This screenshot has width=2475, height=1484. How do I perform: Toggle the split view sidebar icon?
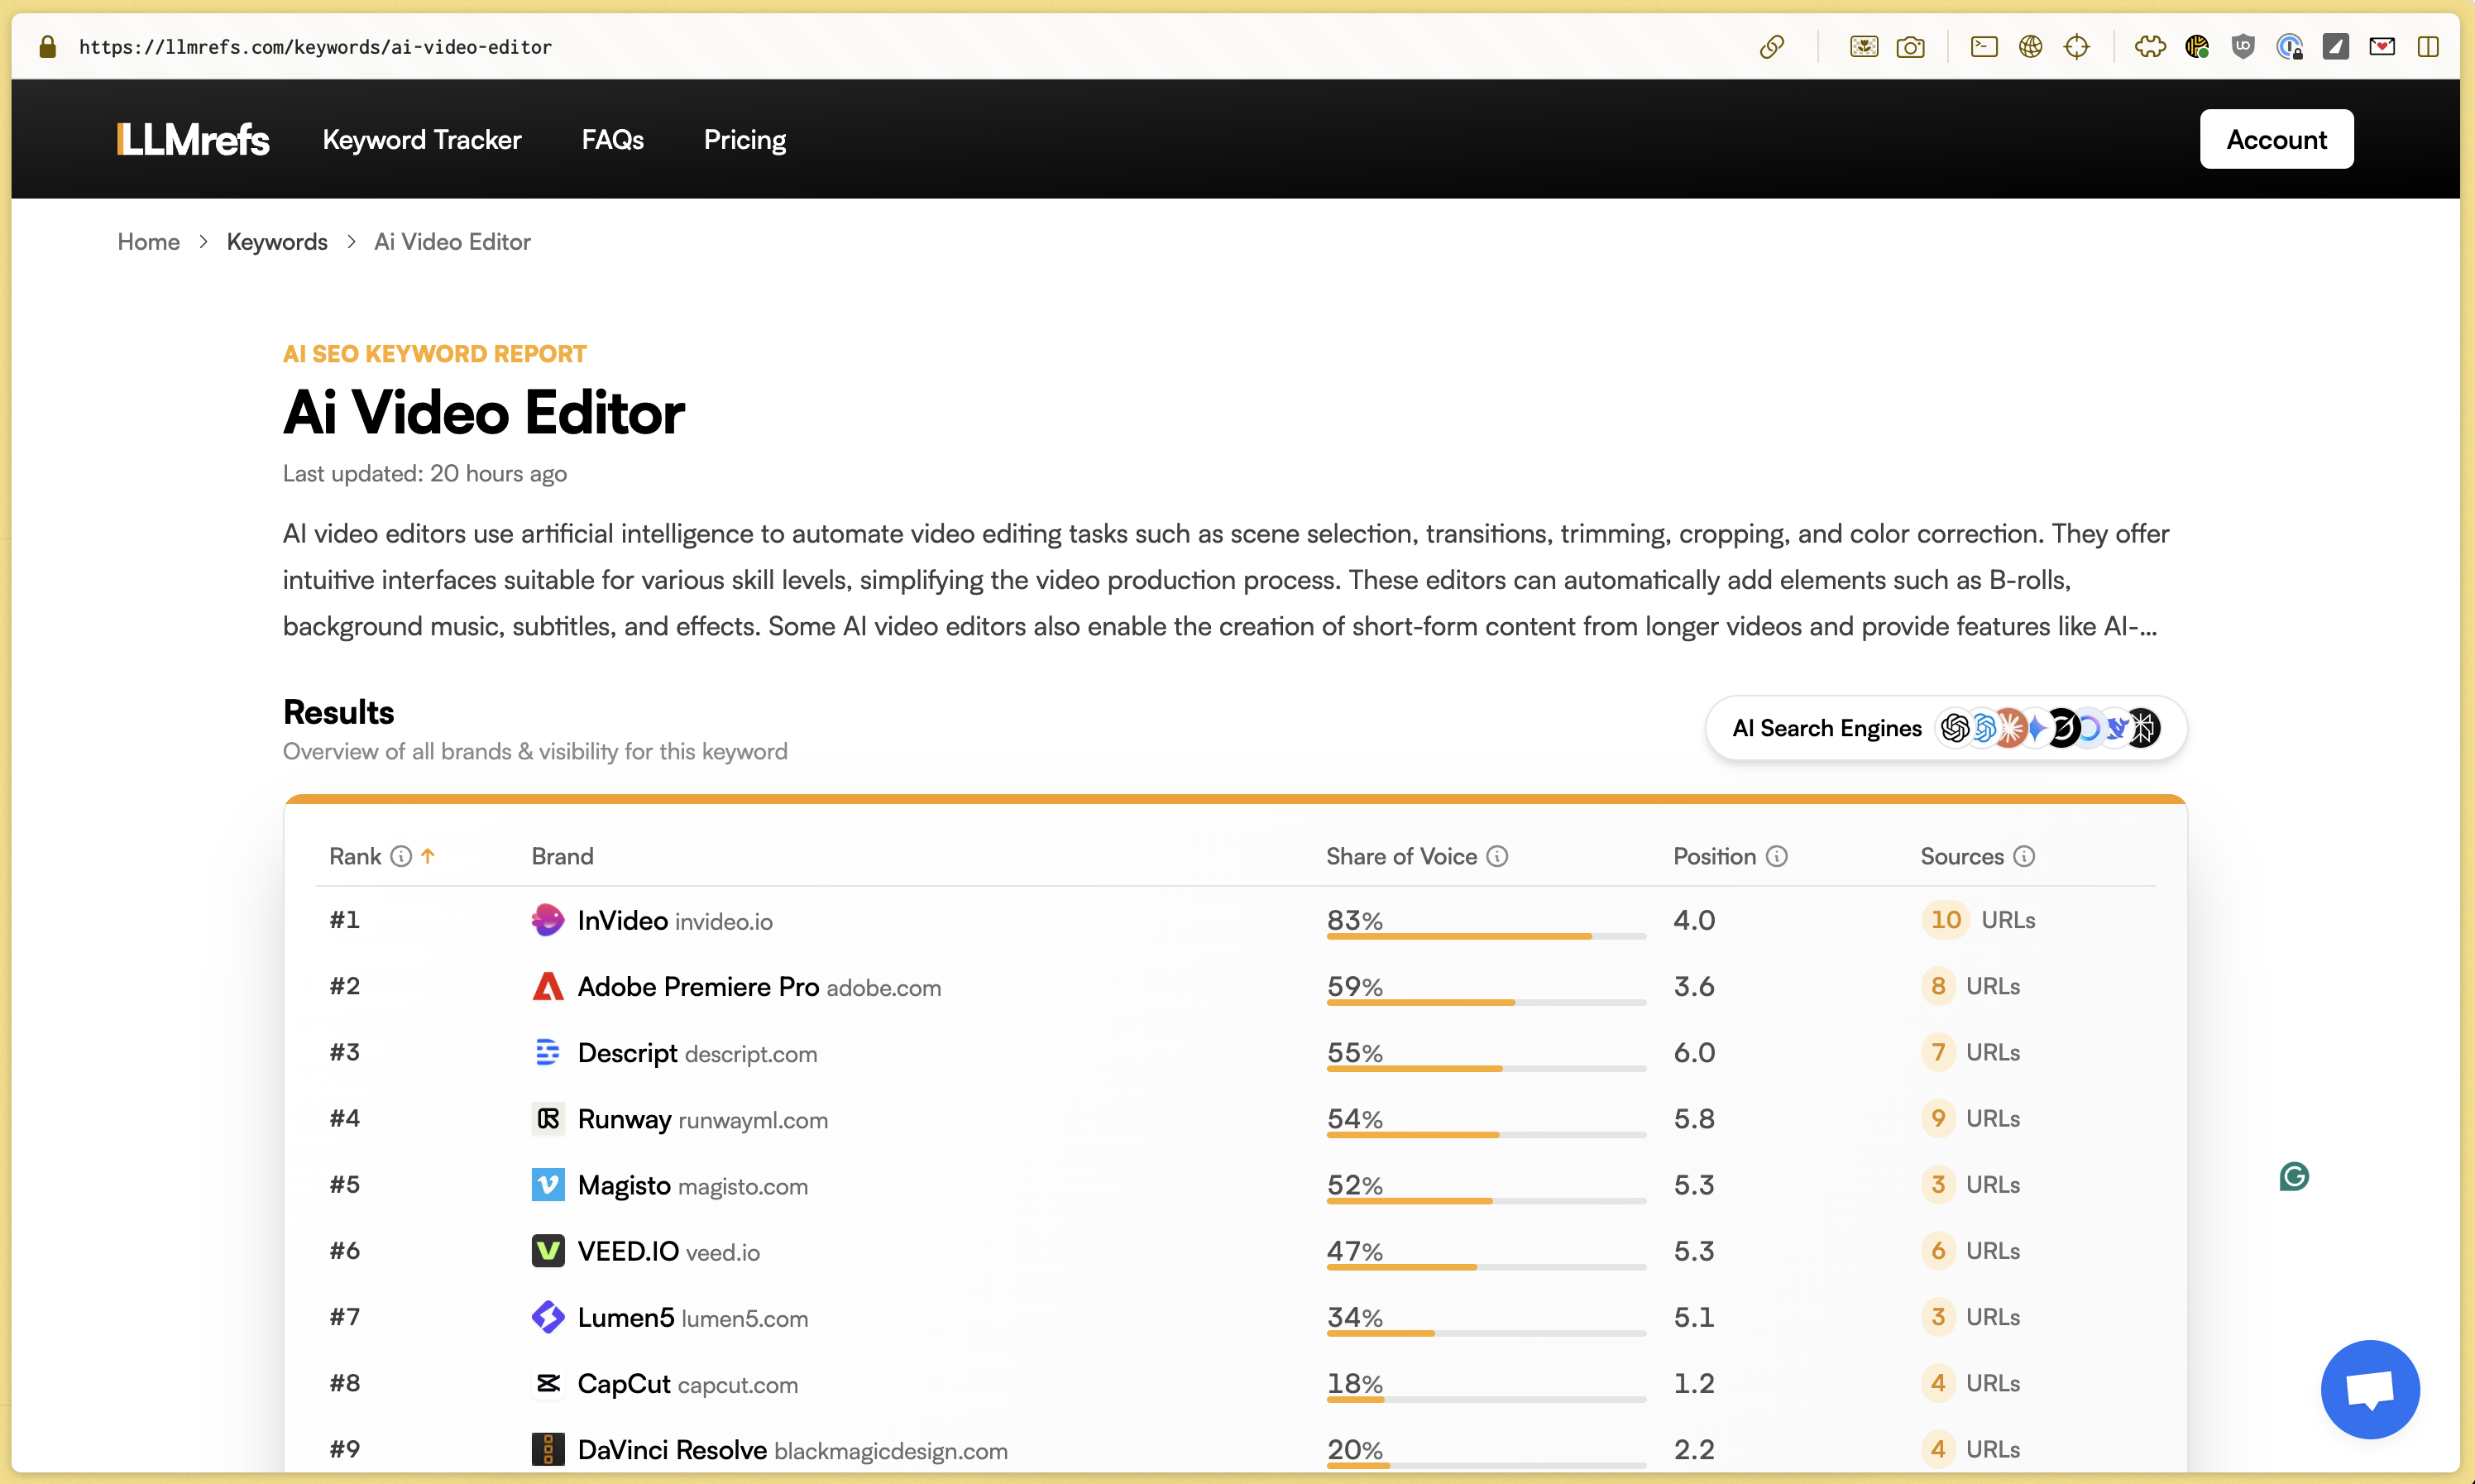[2428, 47]
